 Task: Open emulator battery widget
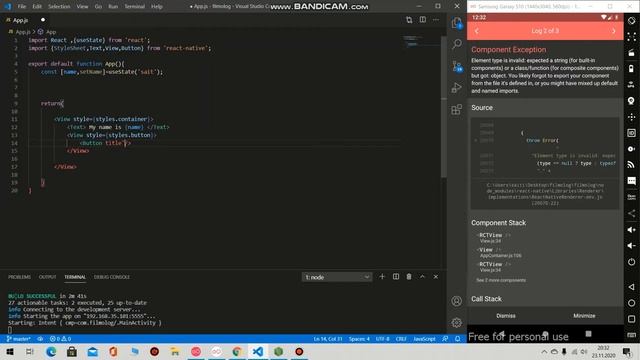point(631,69)
